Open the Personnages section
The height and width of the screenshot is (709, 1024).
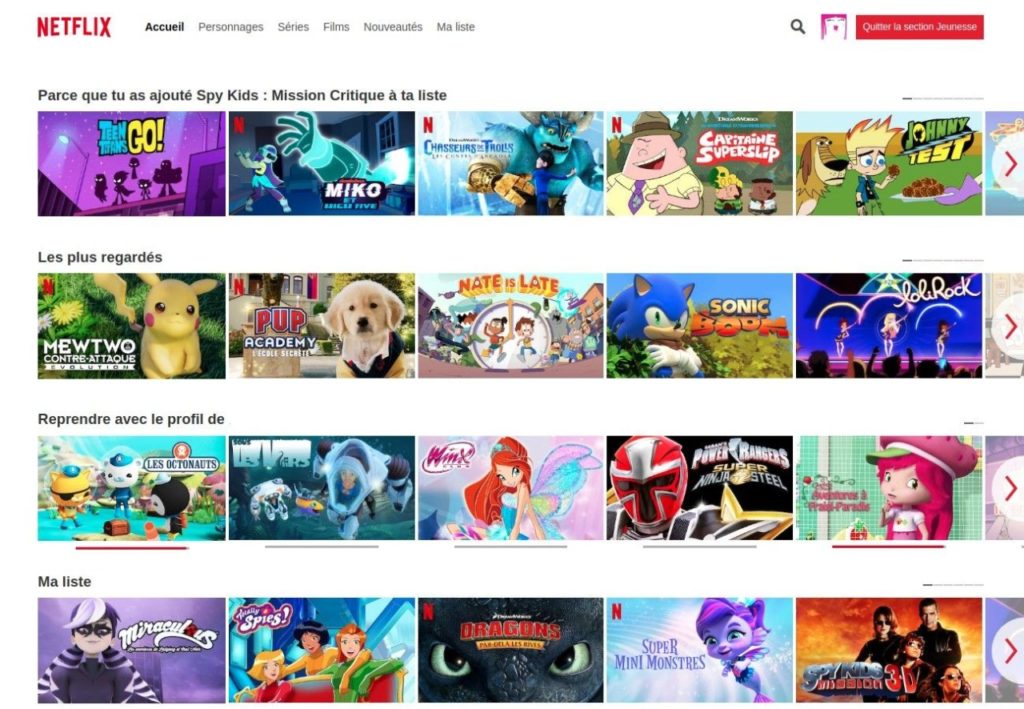[x=231, y=27]
